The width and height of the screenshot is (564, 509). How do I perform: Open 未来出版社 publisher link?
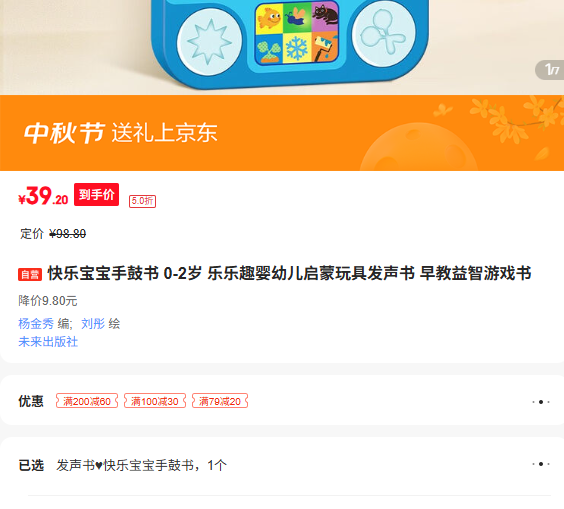48,342
